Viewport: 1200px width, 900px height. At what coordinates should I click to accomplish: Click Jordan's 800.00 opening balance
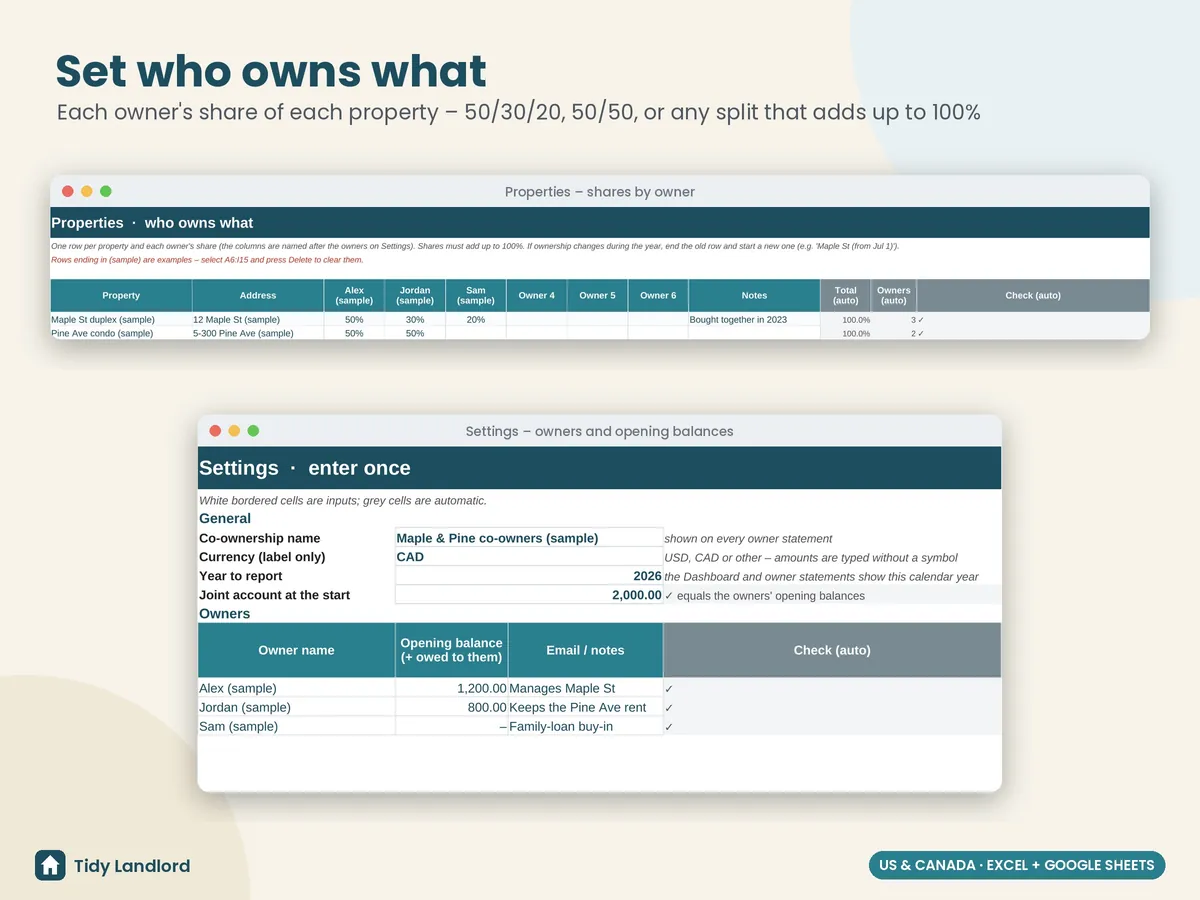point(452,707)
